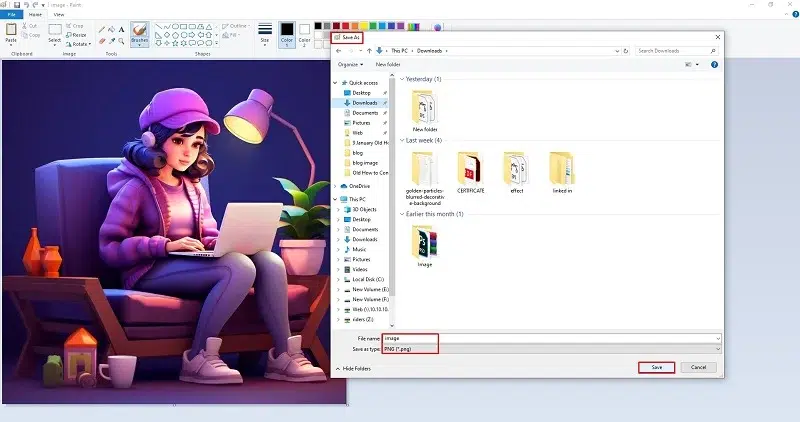
Task: Collapse the Hide Folders panel
Action: click(x=353, y=368)
